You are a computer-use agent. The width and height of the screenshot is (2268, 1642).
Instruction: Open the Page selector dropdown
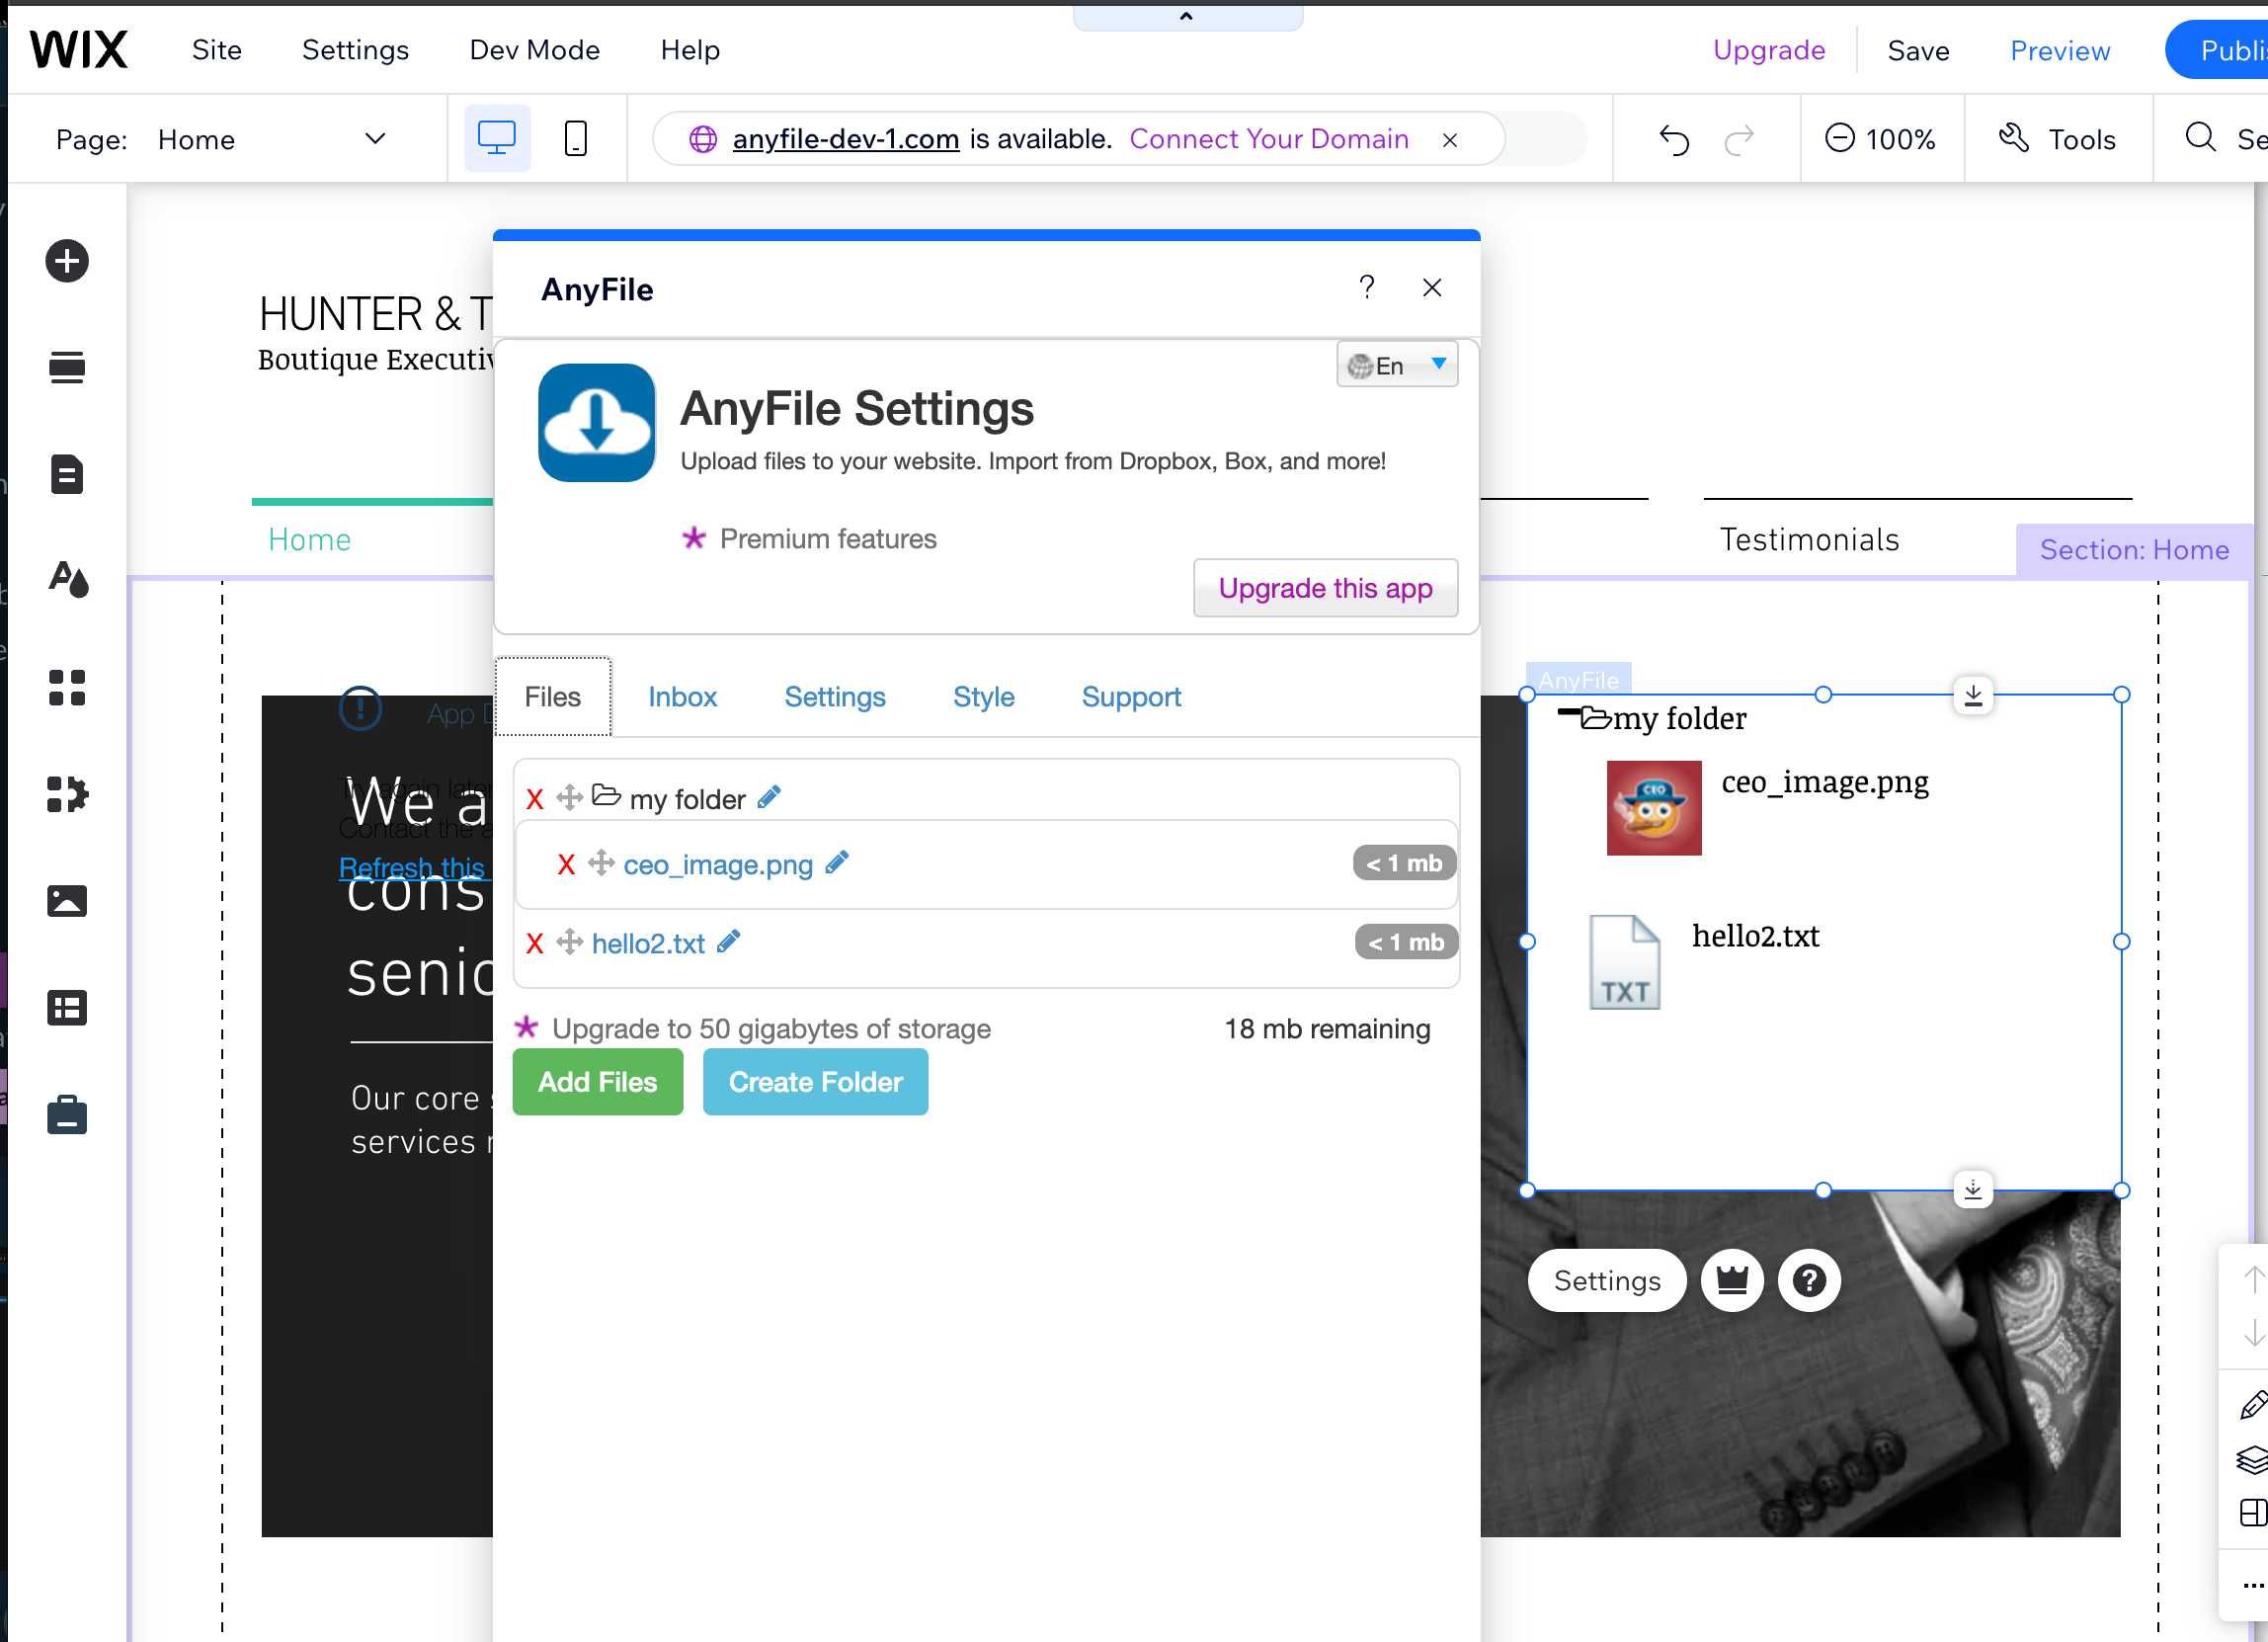272,139
